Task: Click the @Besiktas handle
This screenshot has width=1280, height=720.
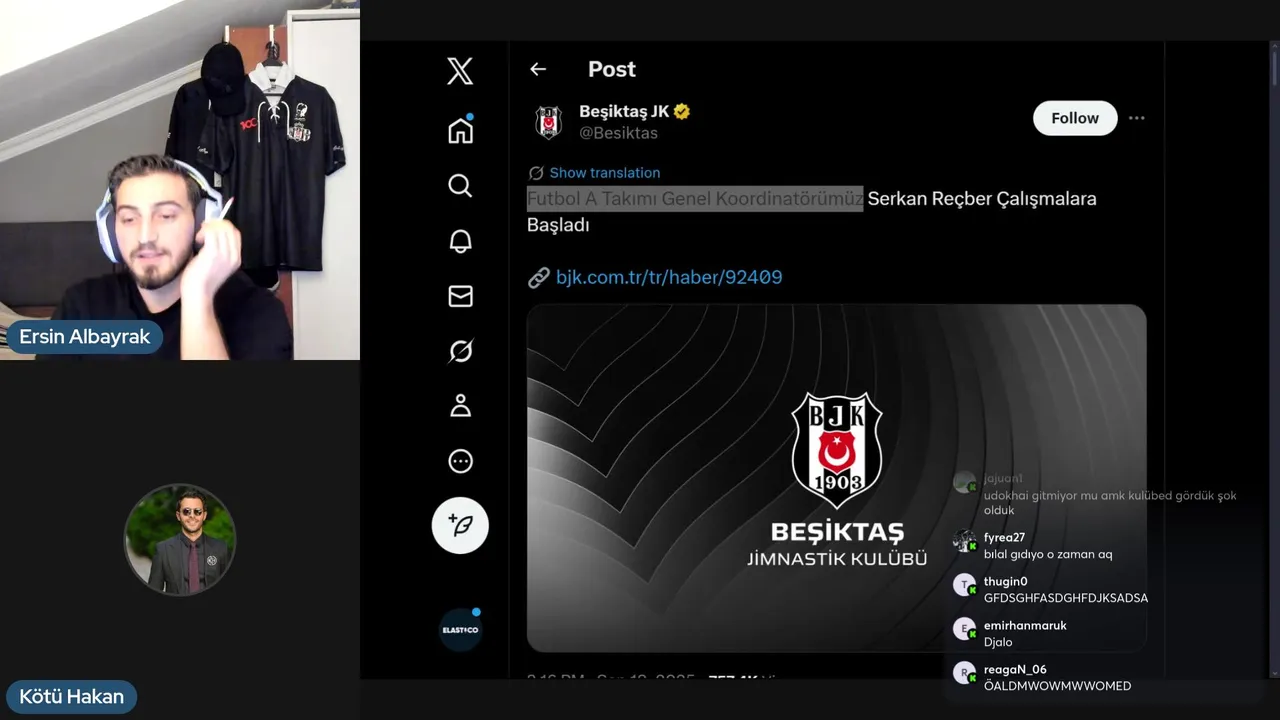Action: tap(618, 133)
